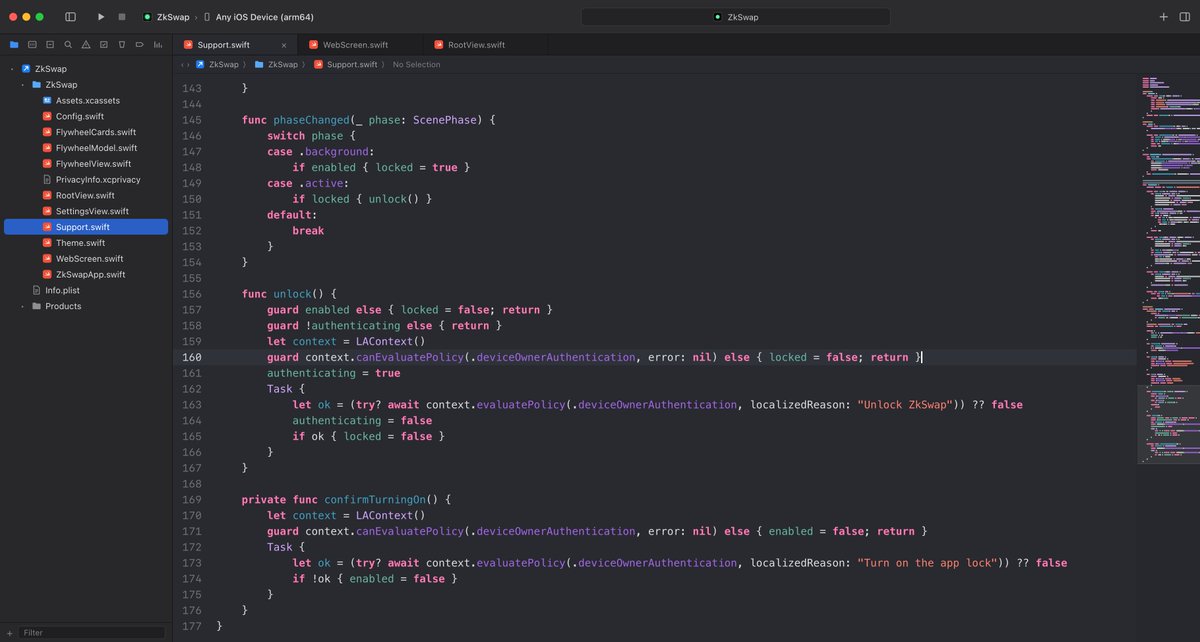
Task: Choose the Any iOS Device destination
Action: pyautogui.click(x=257, y=17)
